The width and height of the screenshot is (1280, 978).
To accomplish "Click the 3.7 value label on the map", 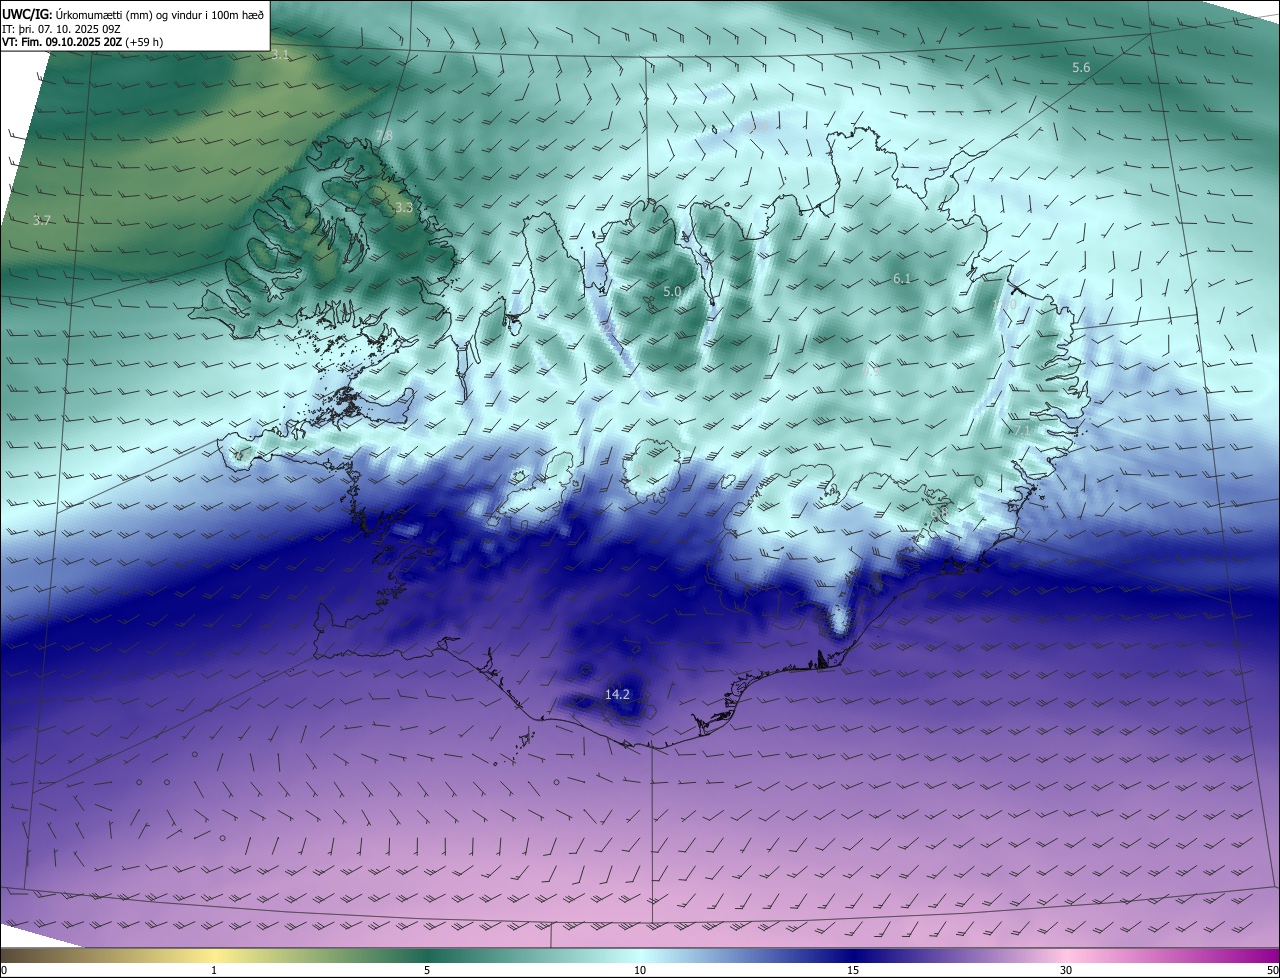I will point(42,220).
